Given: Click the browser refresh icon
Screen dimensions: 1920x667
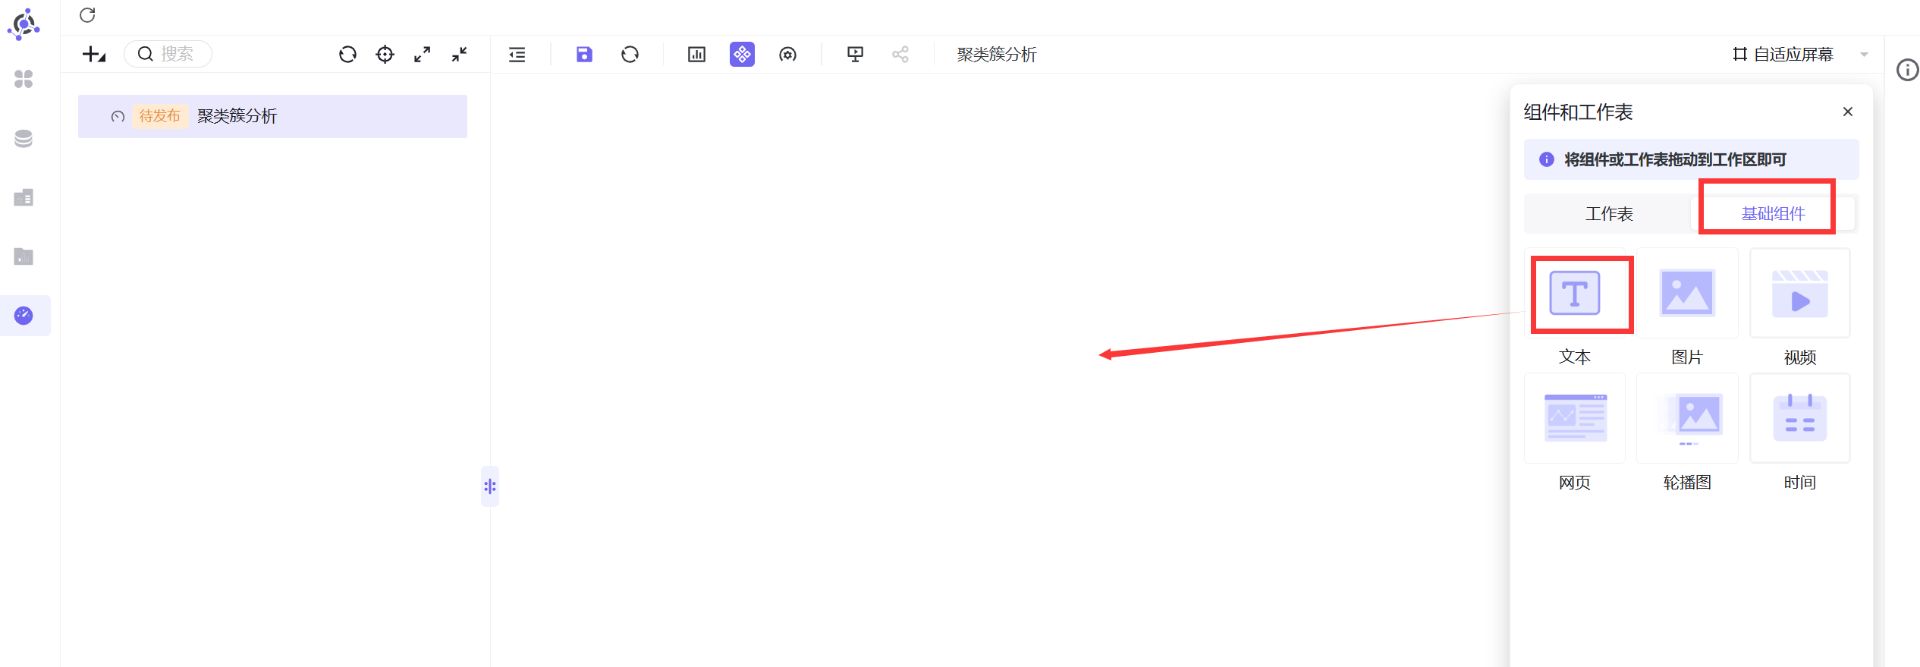Looking at the screenshot, I should click(87, 15).
